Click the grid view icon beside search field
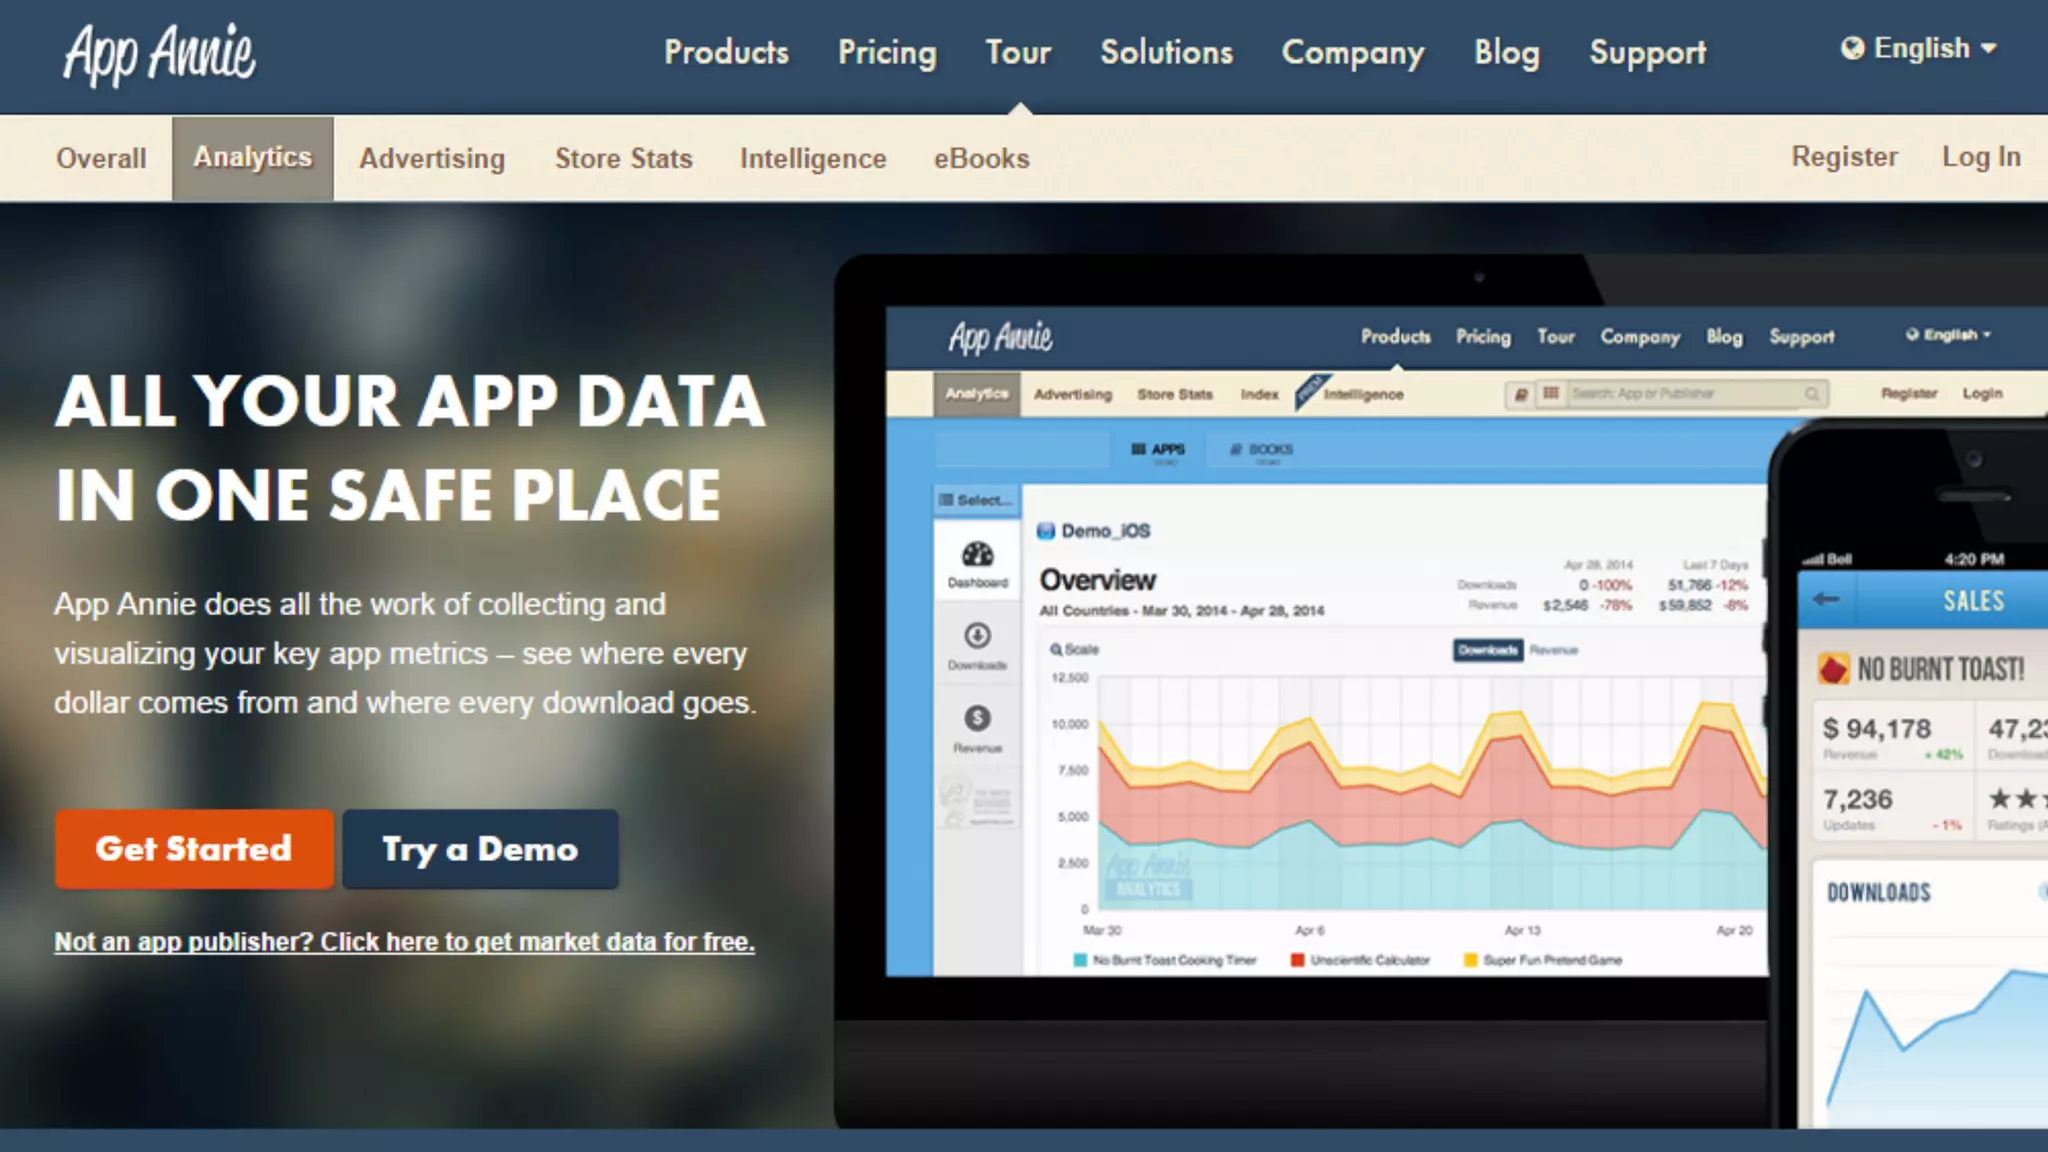Image resolution: width=2048 pixels, height=1152 pixels. point(1550,394)
